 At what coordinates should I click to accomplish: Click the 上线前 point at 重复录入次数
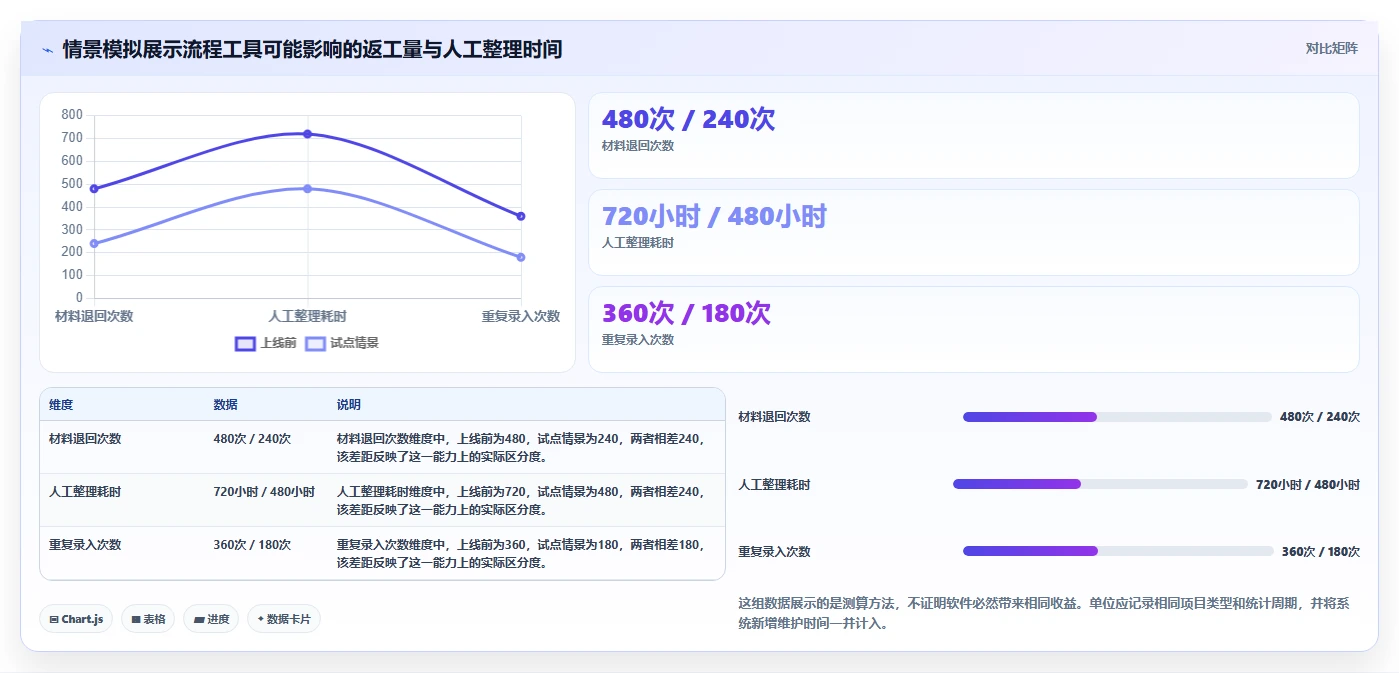(521, 216)
